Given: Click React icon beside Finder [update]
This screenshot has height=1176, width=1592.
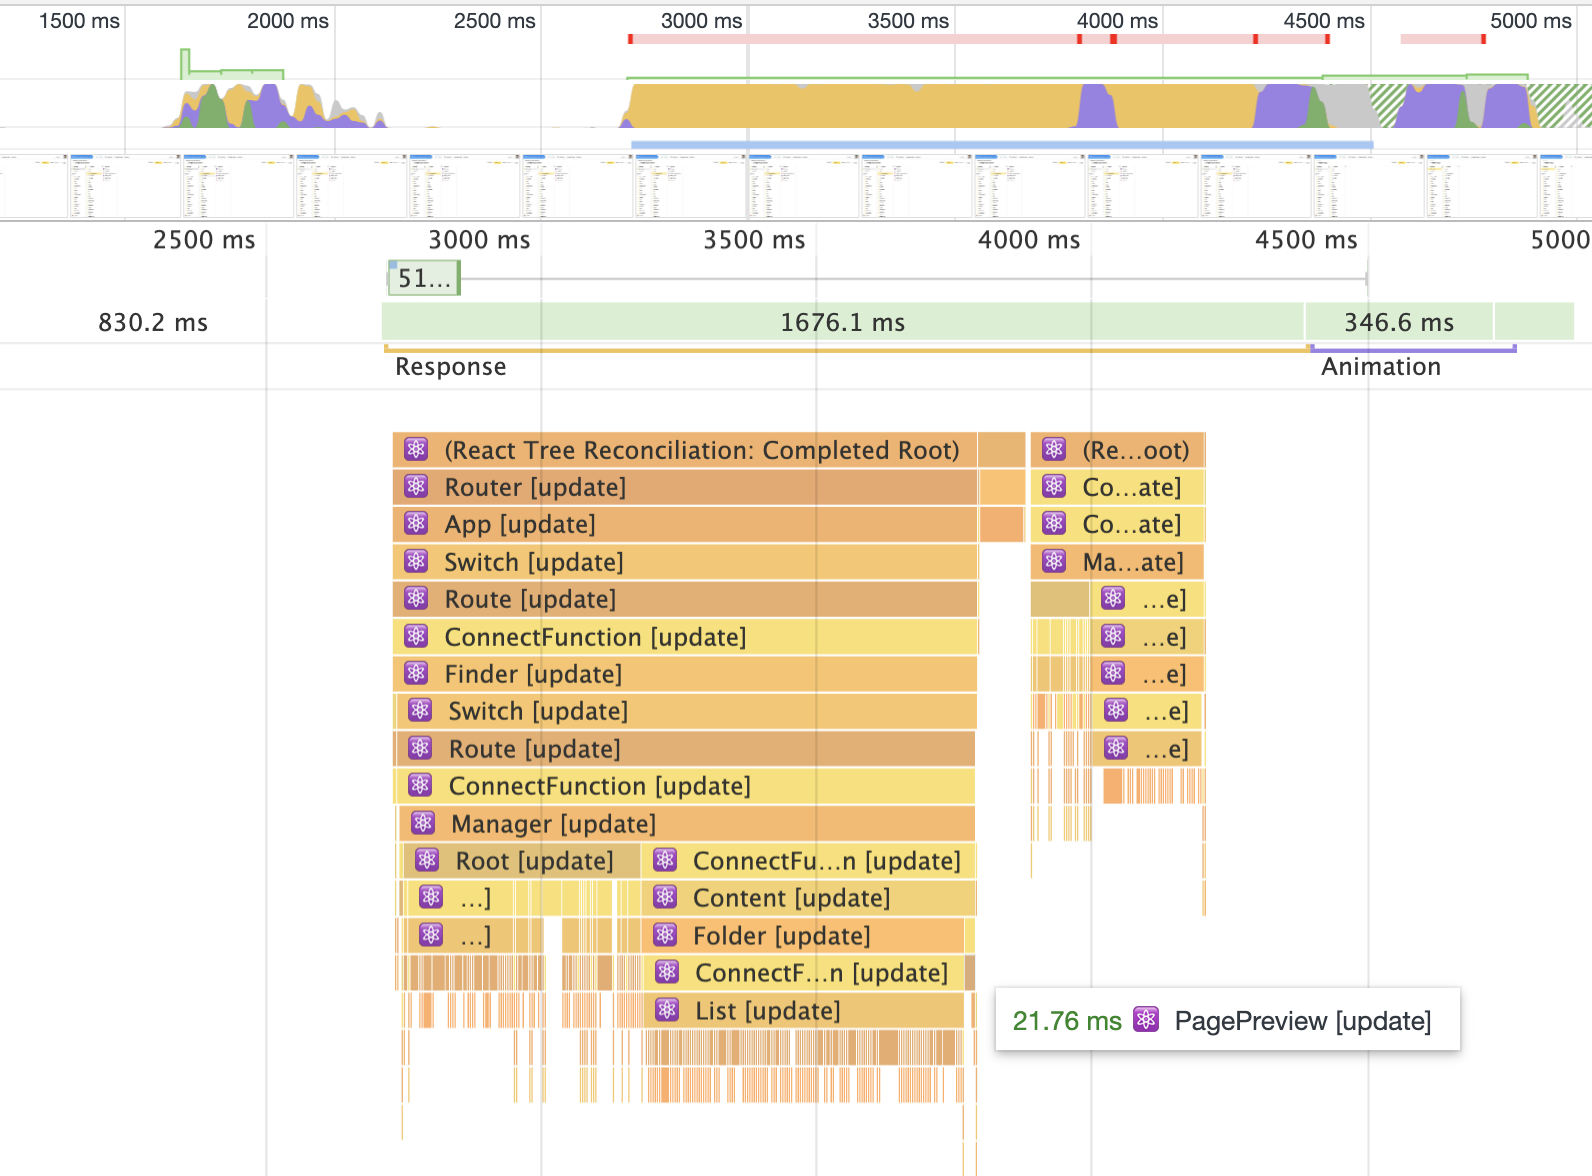Looking at the screenshot, I should (x=416, y=674).
